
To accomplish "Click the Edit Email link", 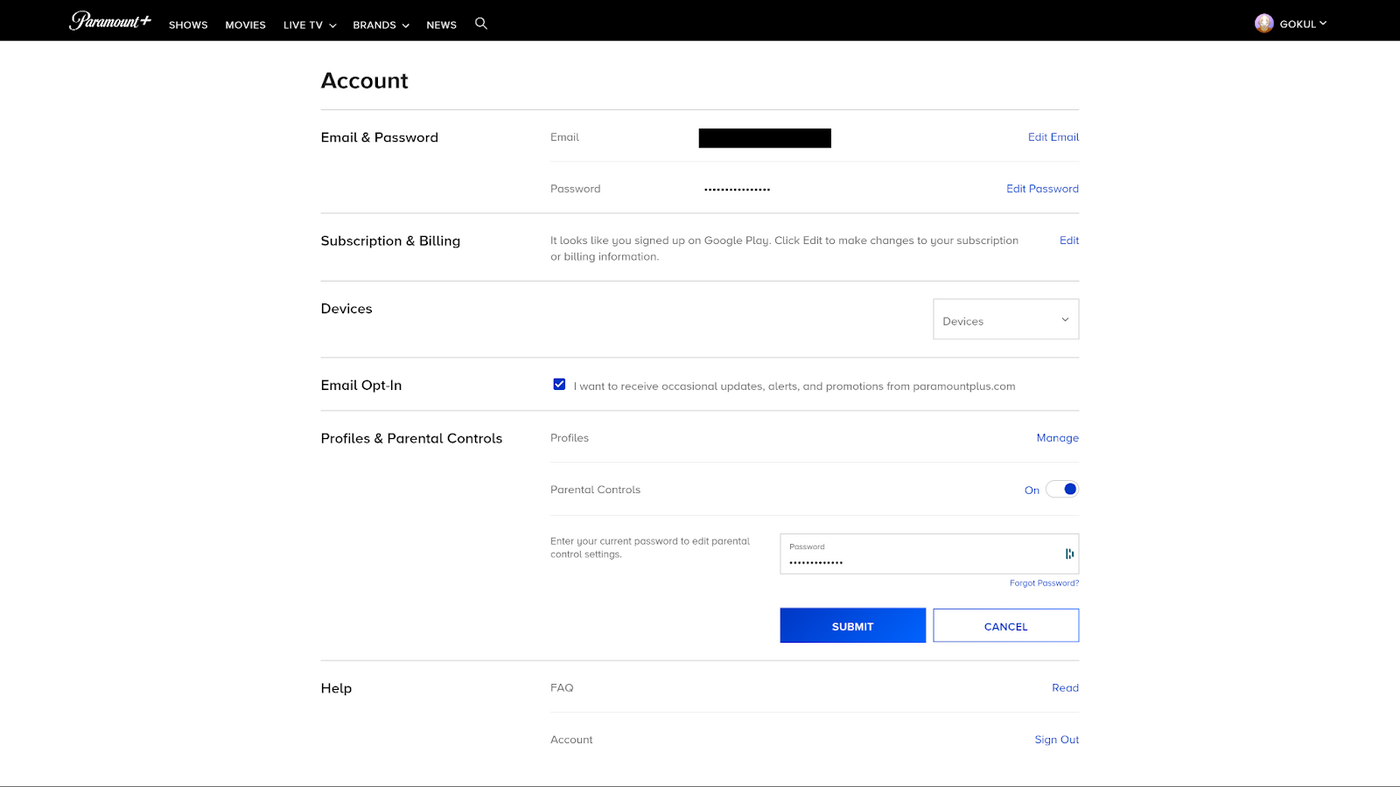I will (1053, 137).
